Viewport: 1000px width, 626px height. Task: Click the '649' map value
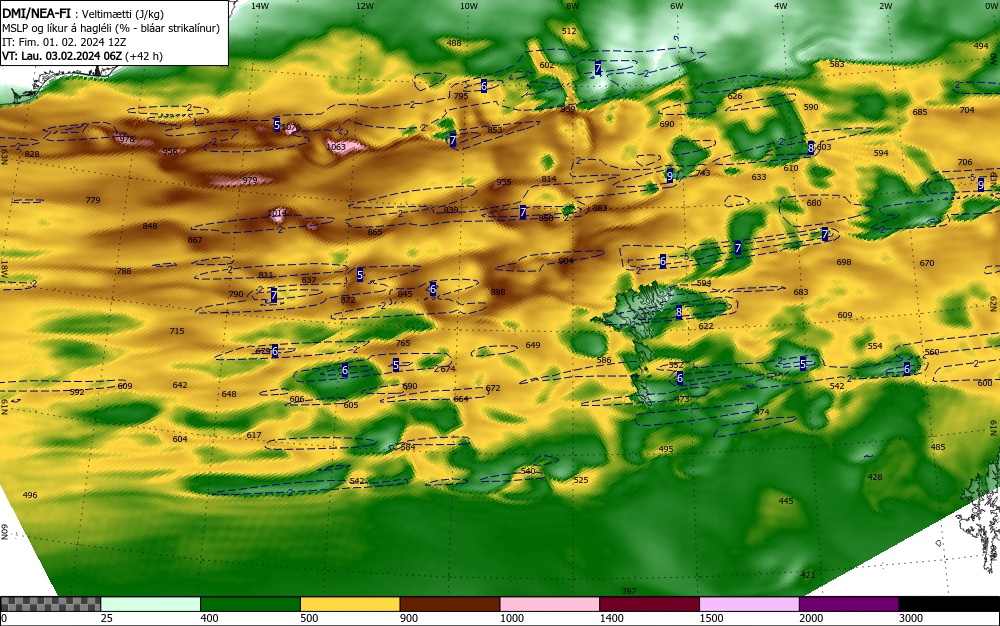pyautogui.click(x=533, y=346)
